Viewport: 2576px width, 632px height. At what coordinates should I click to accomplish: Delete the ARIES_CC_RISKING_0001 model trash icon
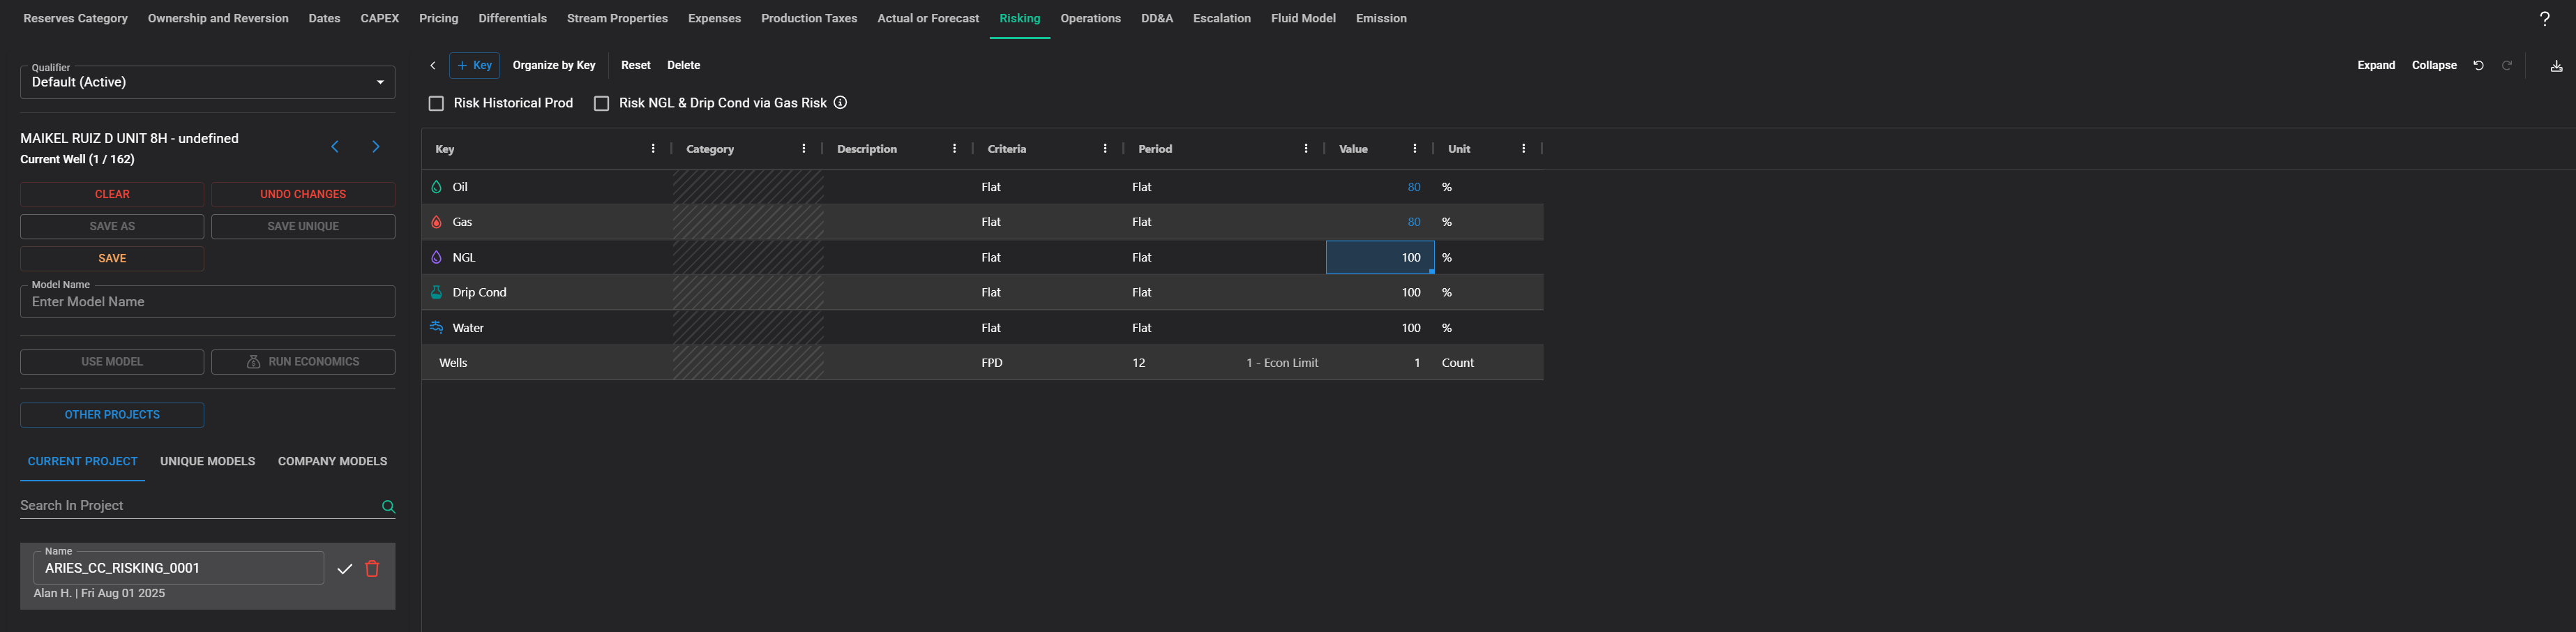coord(372,569)
